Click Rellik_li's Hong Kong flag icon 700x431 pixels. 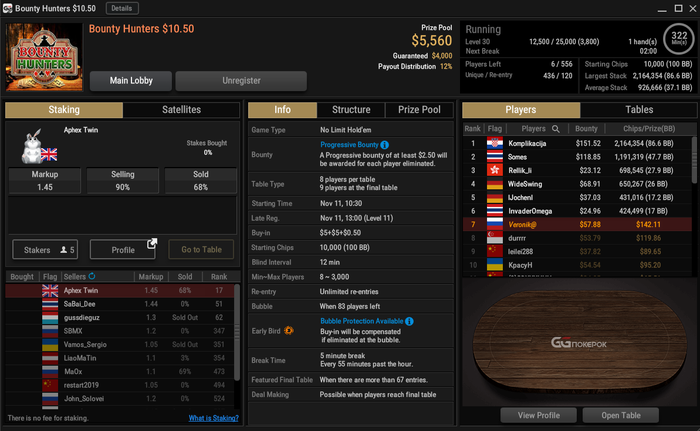pyautogui.click(x=494, y=170)
